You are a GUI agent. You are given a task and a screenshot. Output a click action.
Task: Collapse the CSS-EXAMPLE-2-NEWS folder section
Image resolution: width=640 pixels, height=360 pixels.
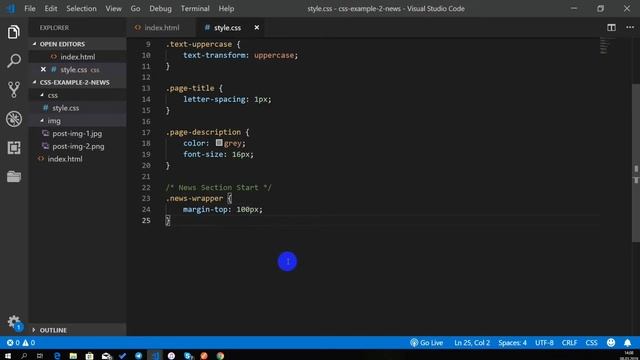click(x=77, y=82)
